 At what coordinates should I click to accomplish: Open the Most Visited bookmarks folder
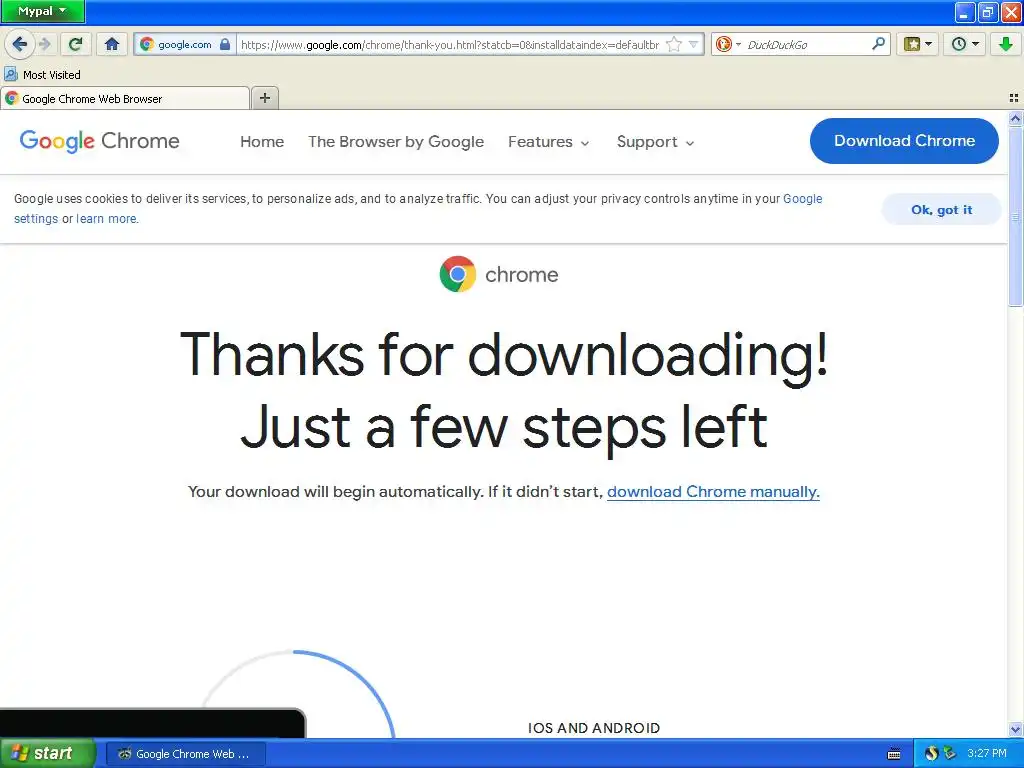click(x=42, y=74)
